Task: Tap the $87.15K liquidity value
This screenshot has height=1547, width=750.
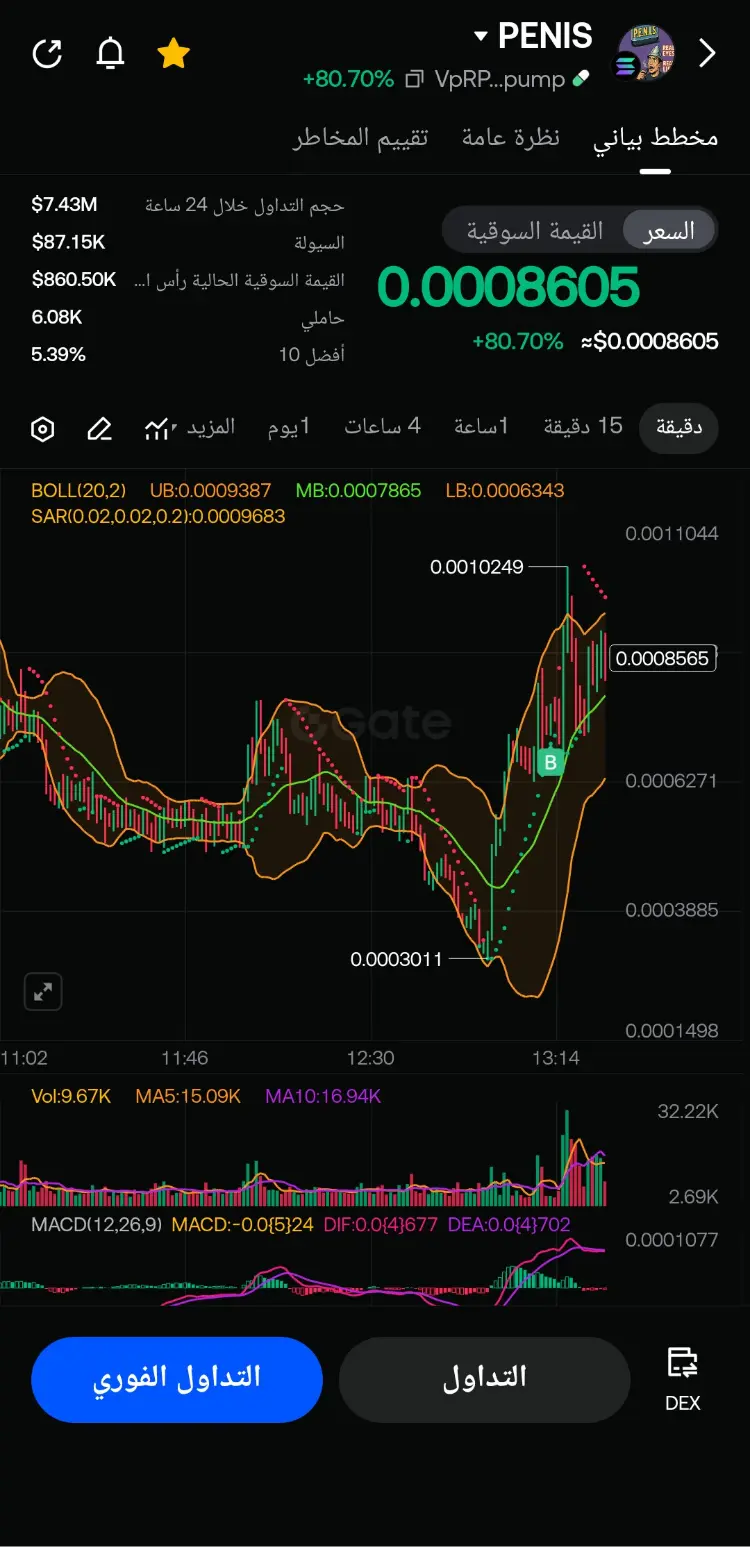Action: click(x=68, y=242)
